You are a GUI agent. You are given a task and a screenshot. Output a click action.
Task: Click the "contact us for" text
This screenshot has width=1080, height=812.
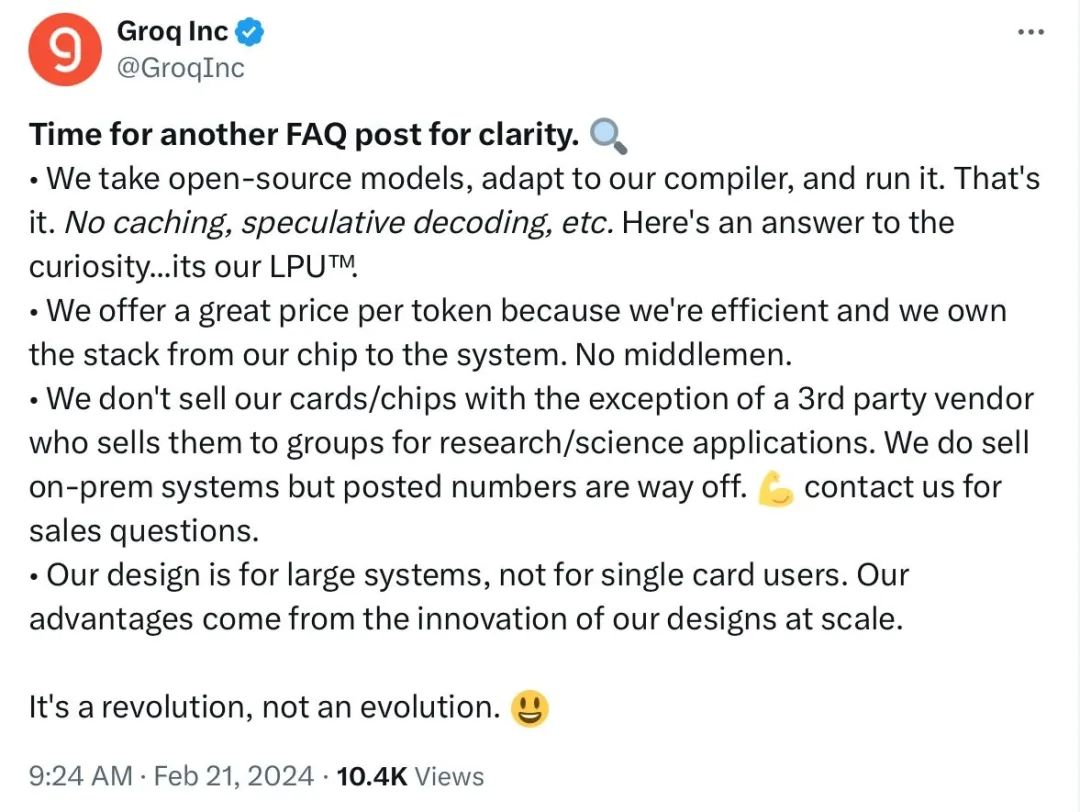click(902, 487)
